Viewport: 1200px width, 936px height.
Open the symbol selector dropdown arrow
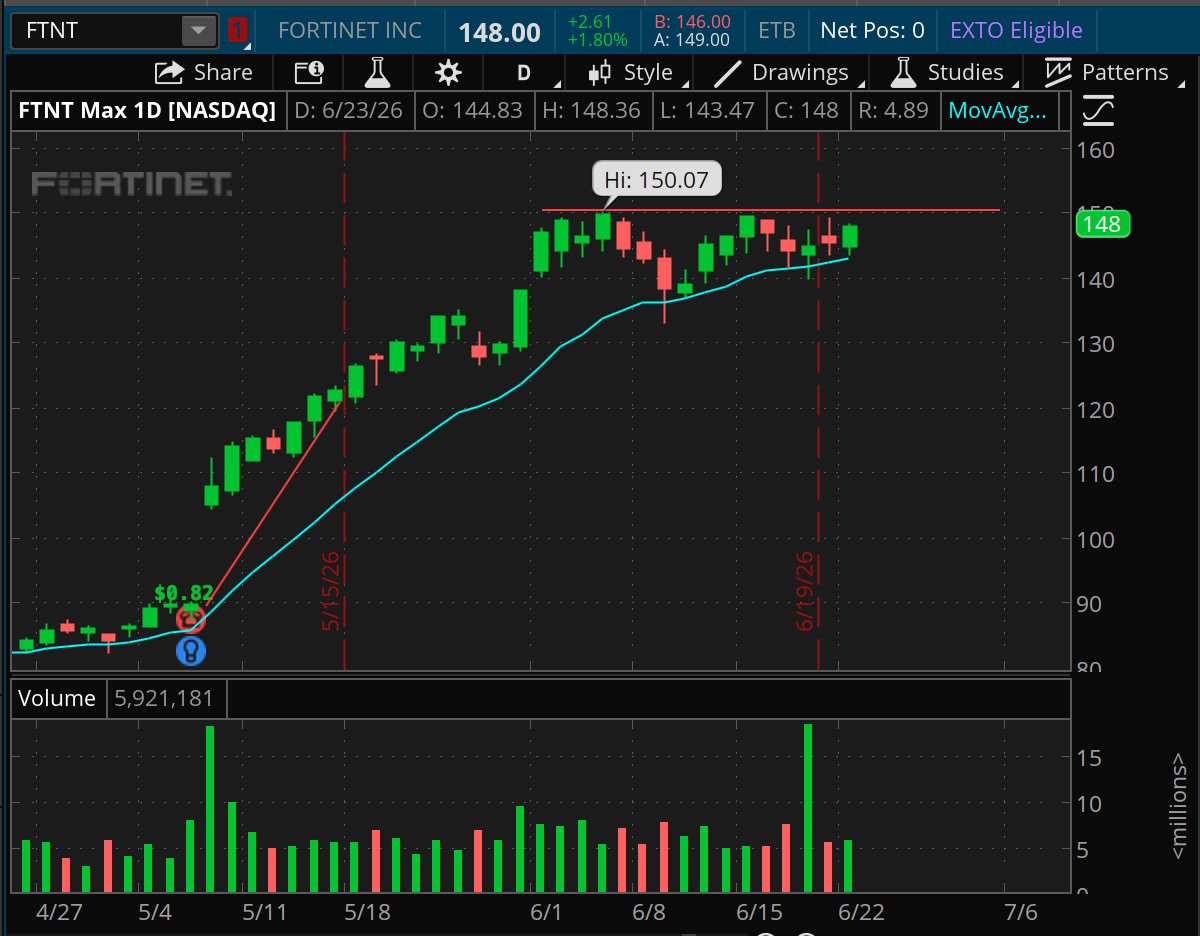199,31
